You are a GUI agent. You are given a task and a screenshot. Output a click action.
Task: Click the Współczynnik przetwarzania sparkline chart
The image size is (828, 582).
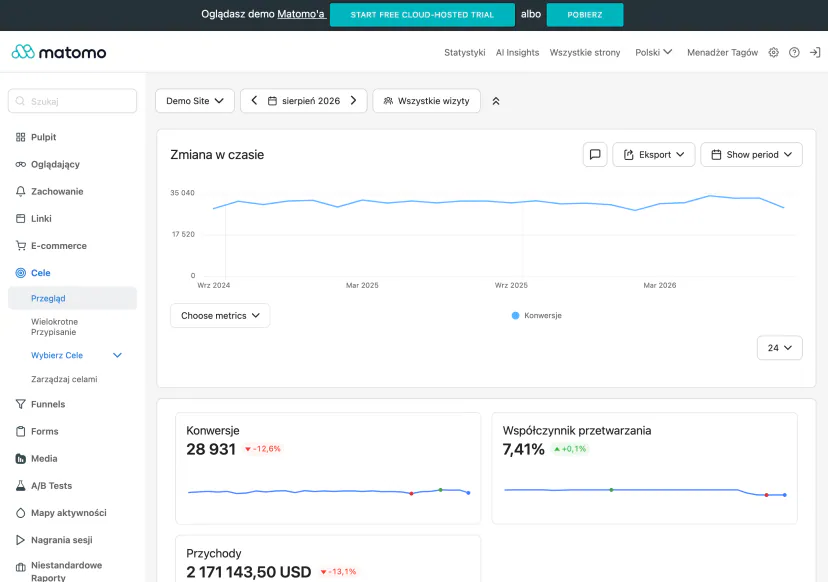[645, 492]
